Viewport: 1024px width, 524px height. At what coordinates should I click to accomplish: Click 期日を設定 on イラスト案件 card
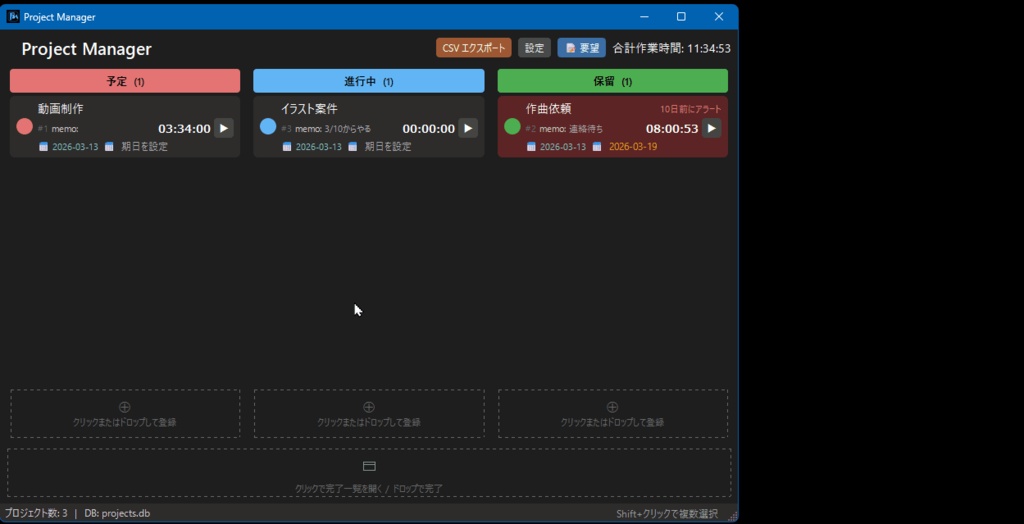click(388, 147)
